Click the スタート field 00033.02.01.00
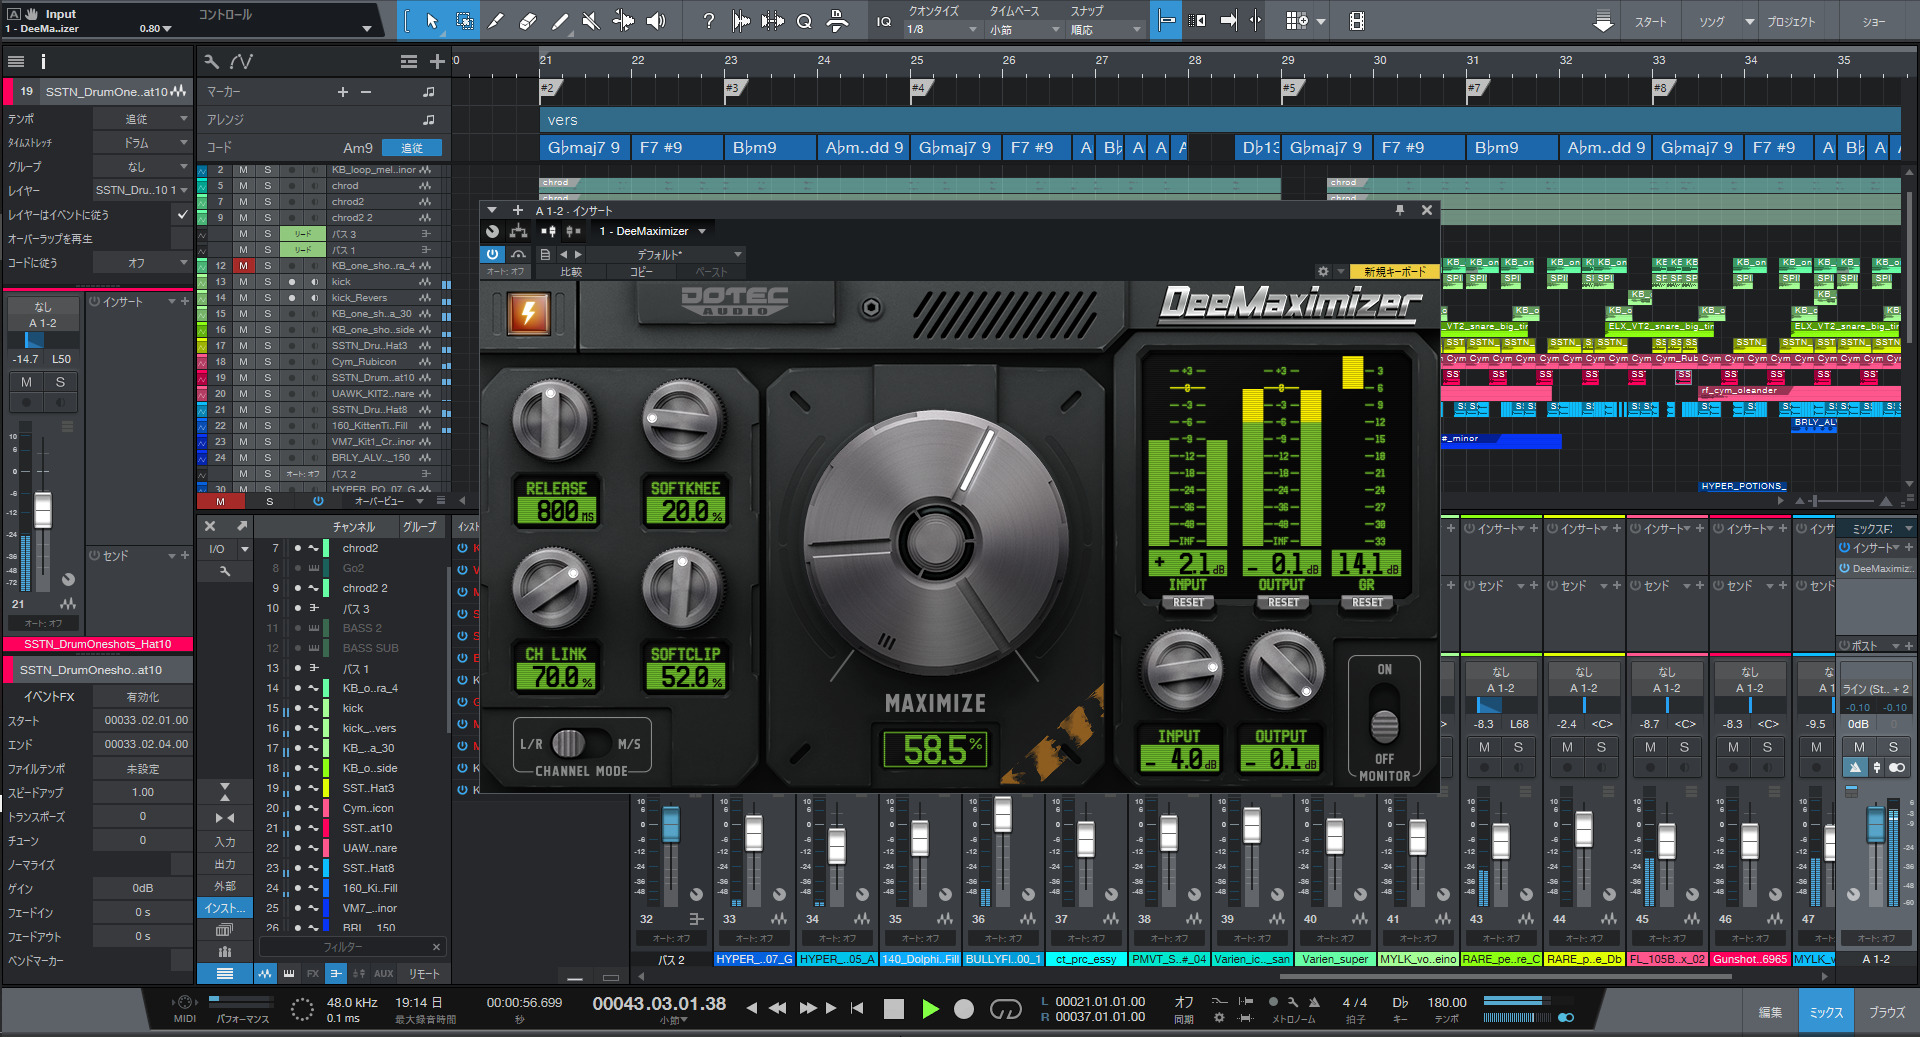1920x1037 pixels. coord(142,720)
